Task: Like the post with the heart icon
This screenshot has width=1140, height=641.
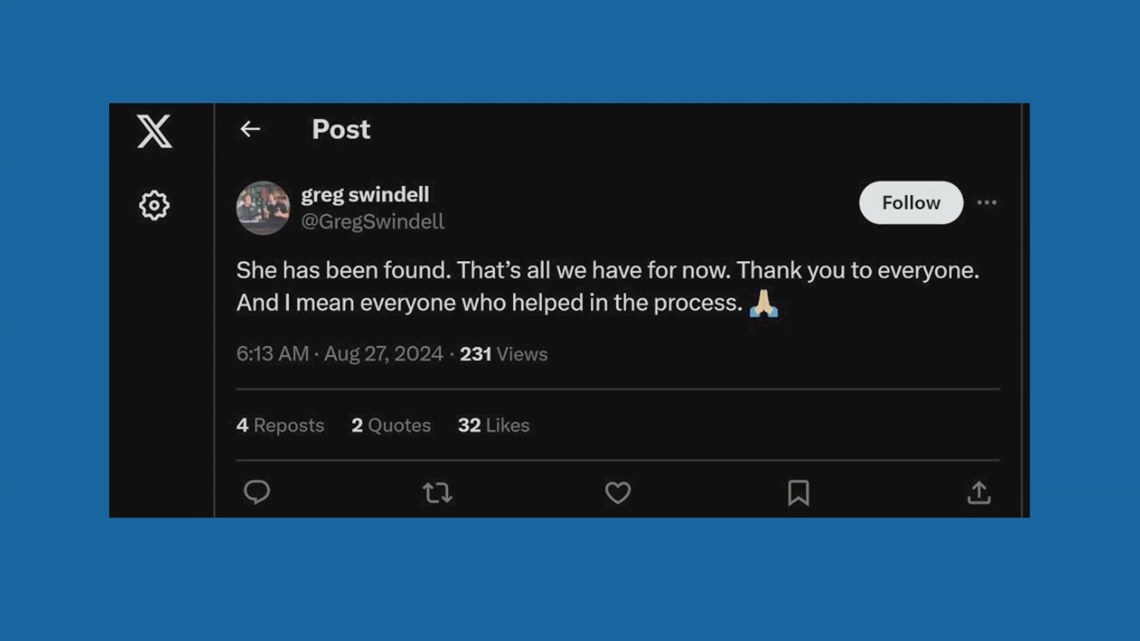Action: (x=618, y=492)
